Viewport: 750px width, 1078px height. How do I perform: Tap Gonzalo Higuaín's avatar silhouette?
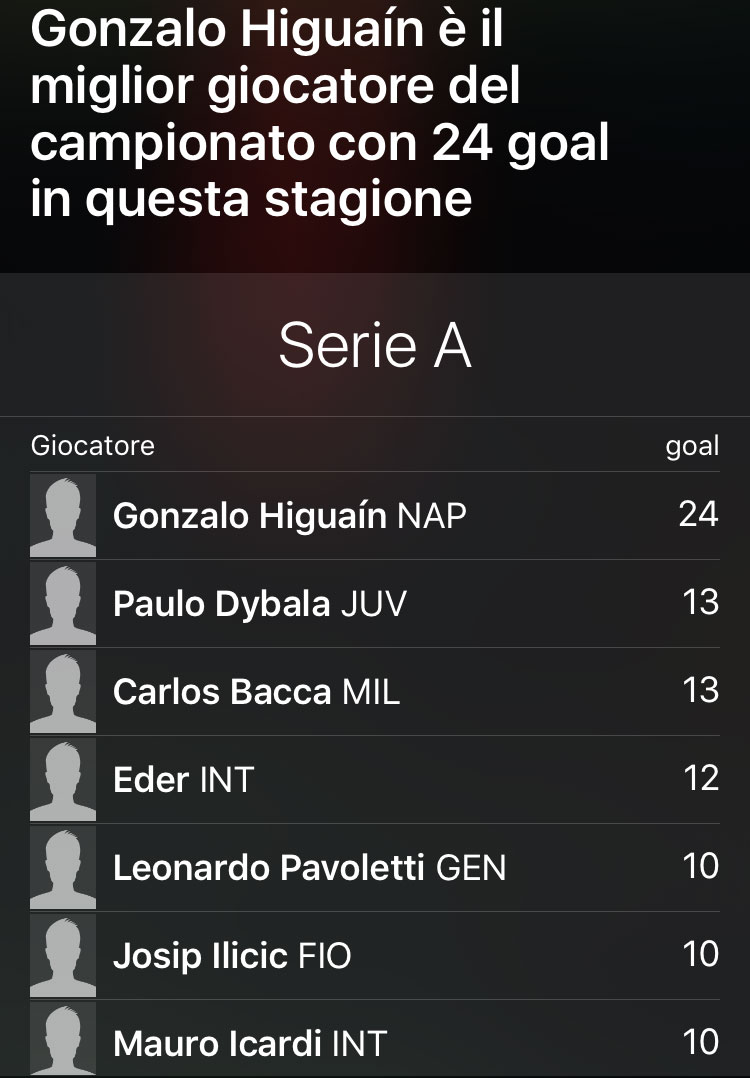coord(63,516)
